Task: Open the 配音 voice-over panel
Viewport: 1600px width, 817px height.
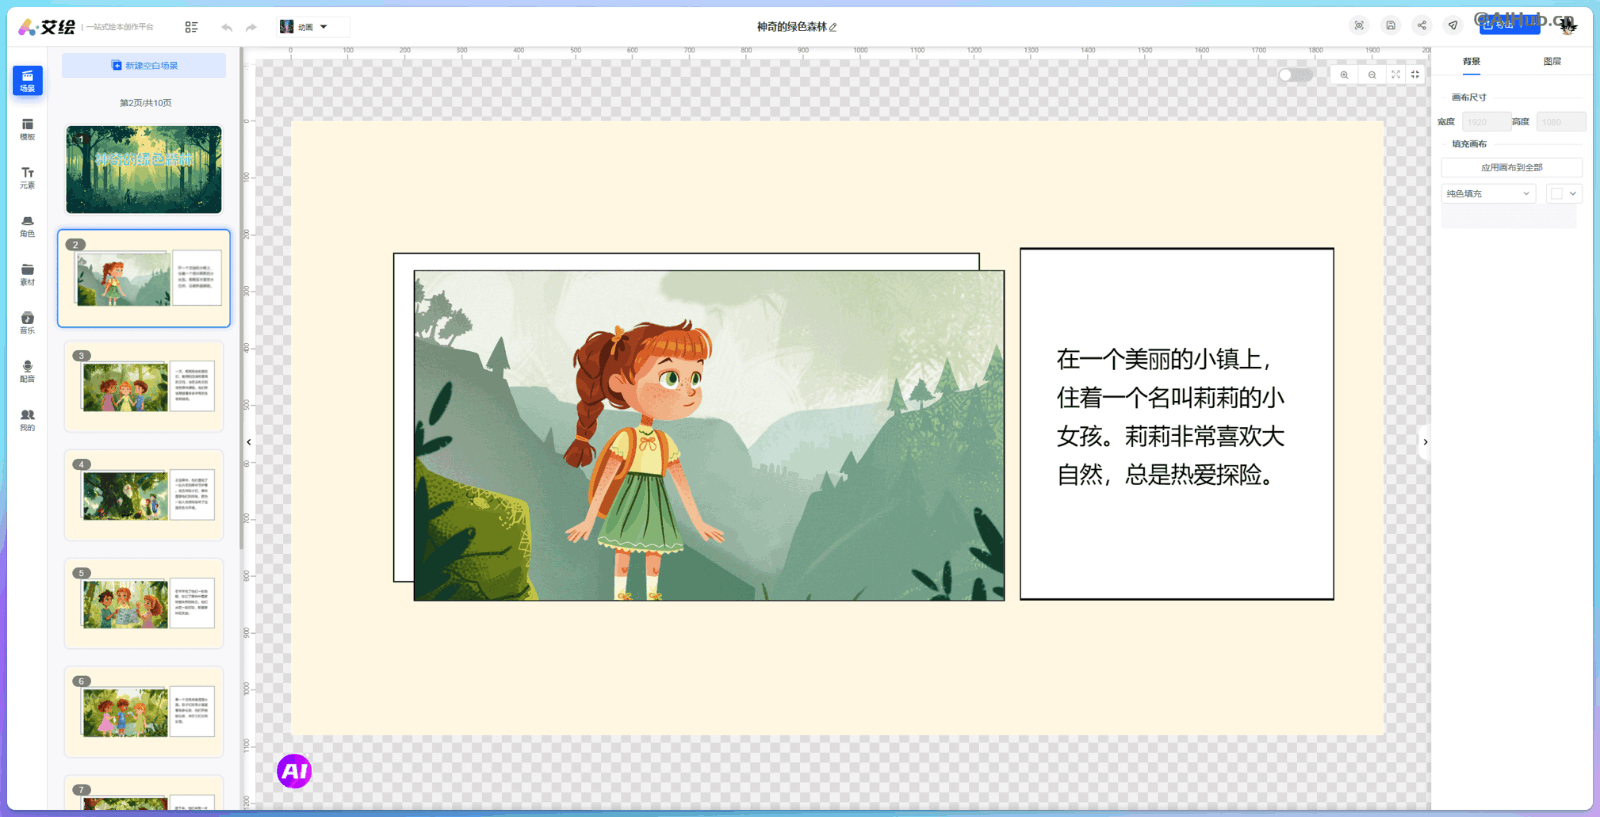Action: [27, 371]
